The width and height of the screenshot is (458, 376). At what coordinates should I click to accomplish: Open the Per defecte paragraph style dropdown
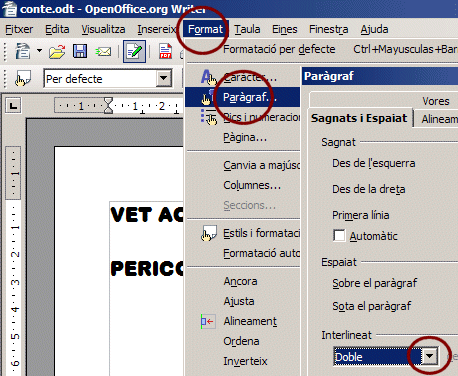pos(164,79)
